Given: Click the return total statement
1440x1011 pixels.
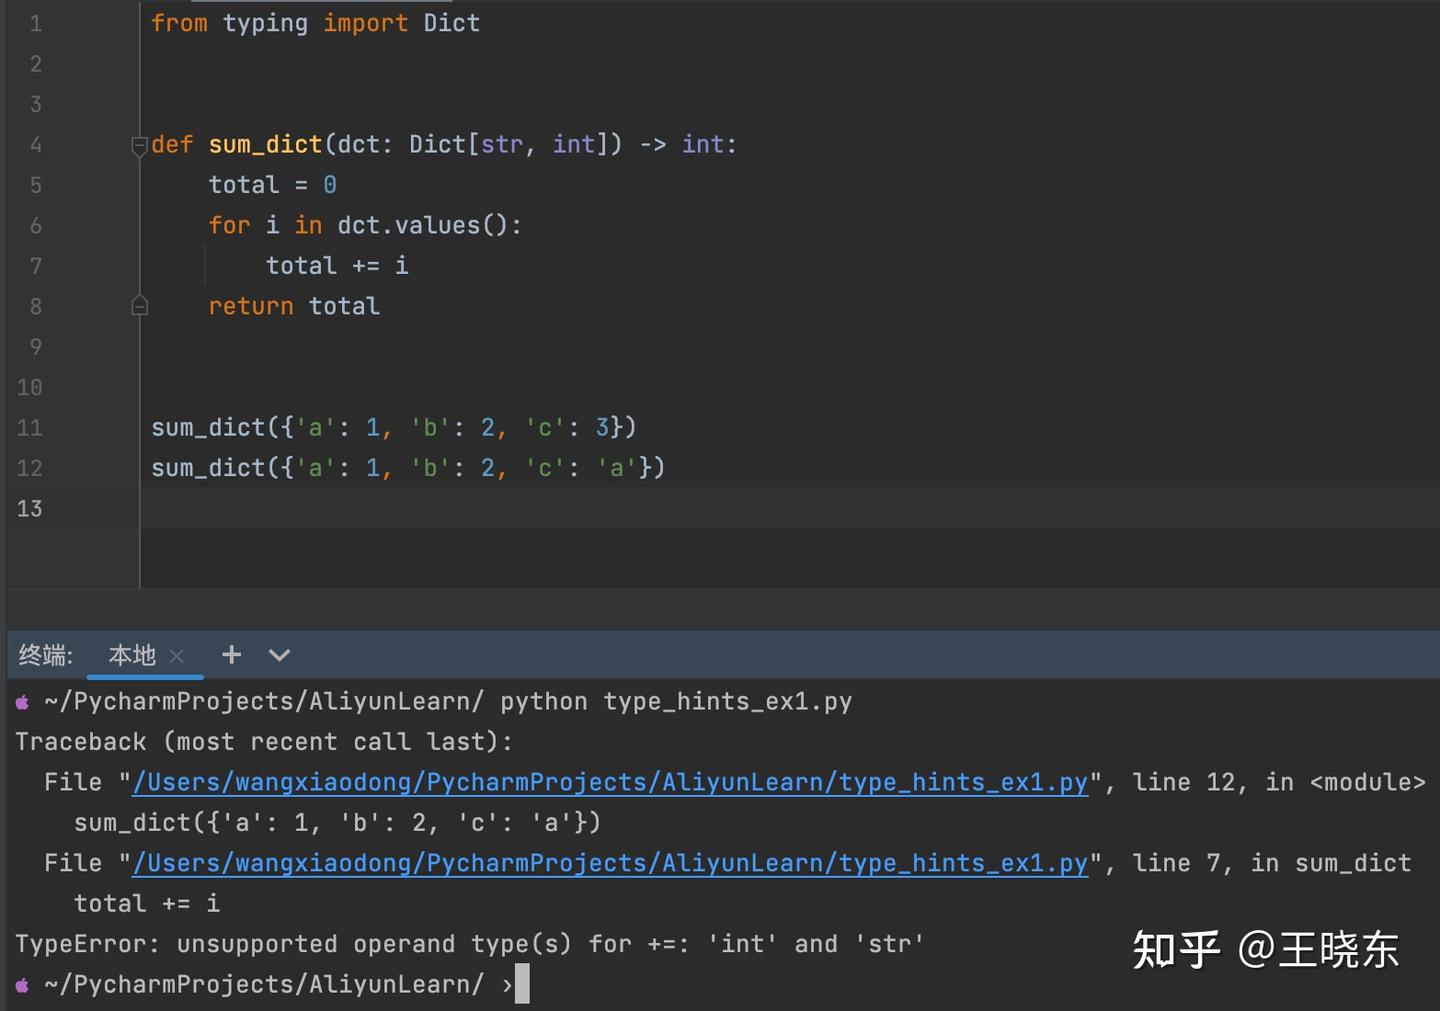Looking at the screenshot, I should coord(294,306).
